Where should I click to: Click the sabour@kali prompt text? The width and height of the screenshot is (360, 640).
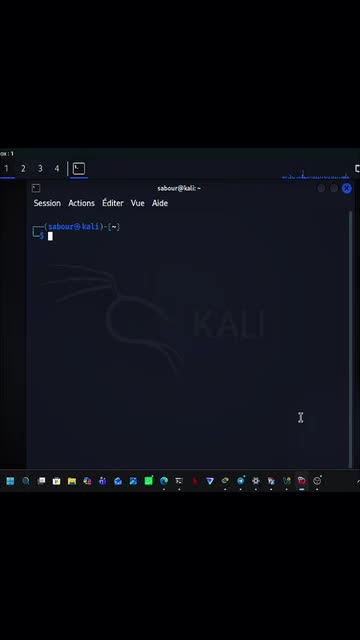coord(74,227)
